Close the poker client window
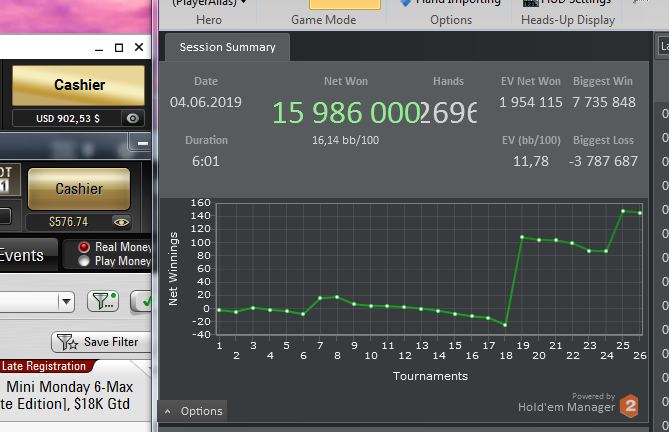 pyautogui.click(x=139, y=47)
